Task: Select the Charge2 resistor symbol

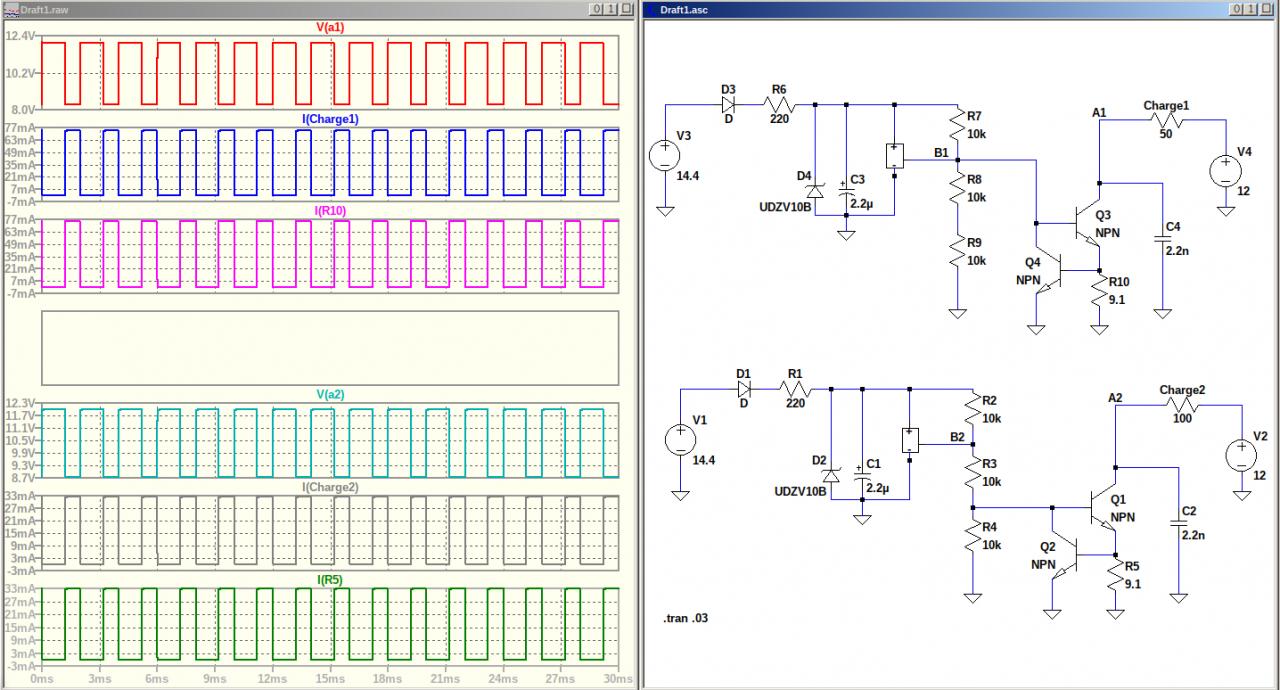Action: tap(1182, 405)
